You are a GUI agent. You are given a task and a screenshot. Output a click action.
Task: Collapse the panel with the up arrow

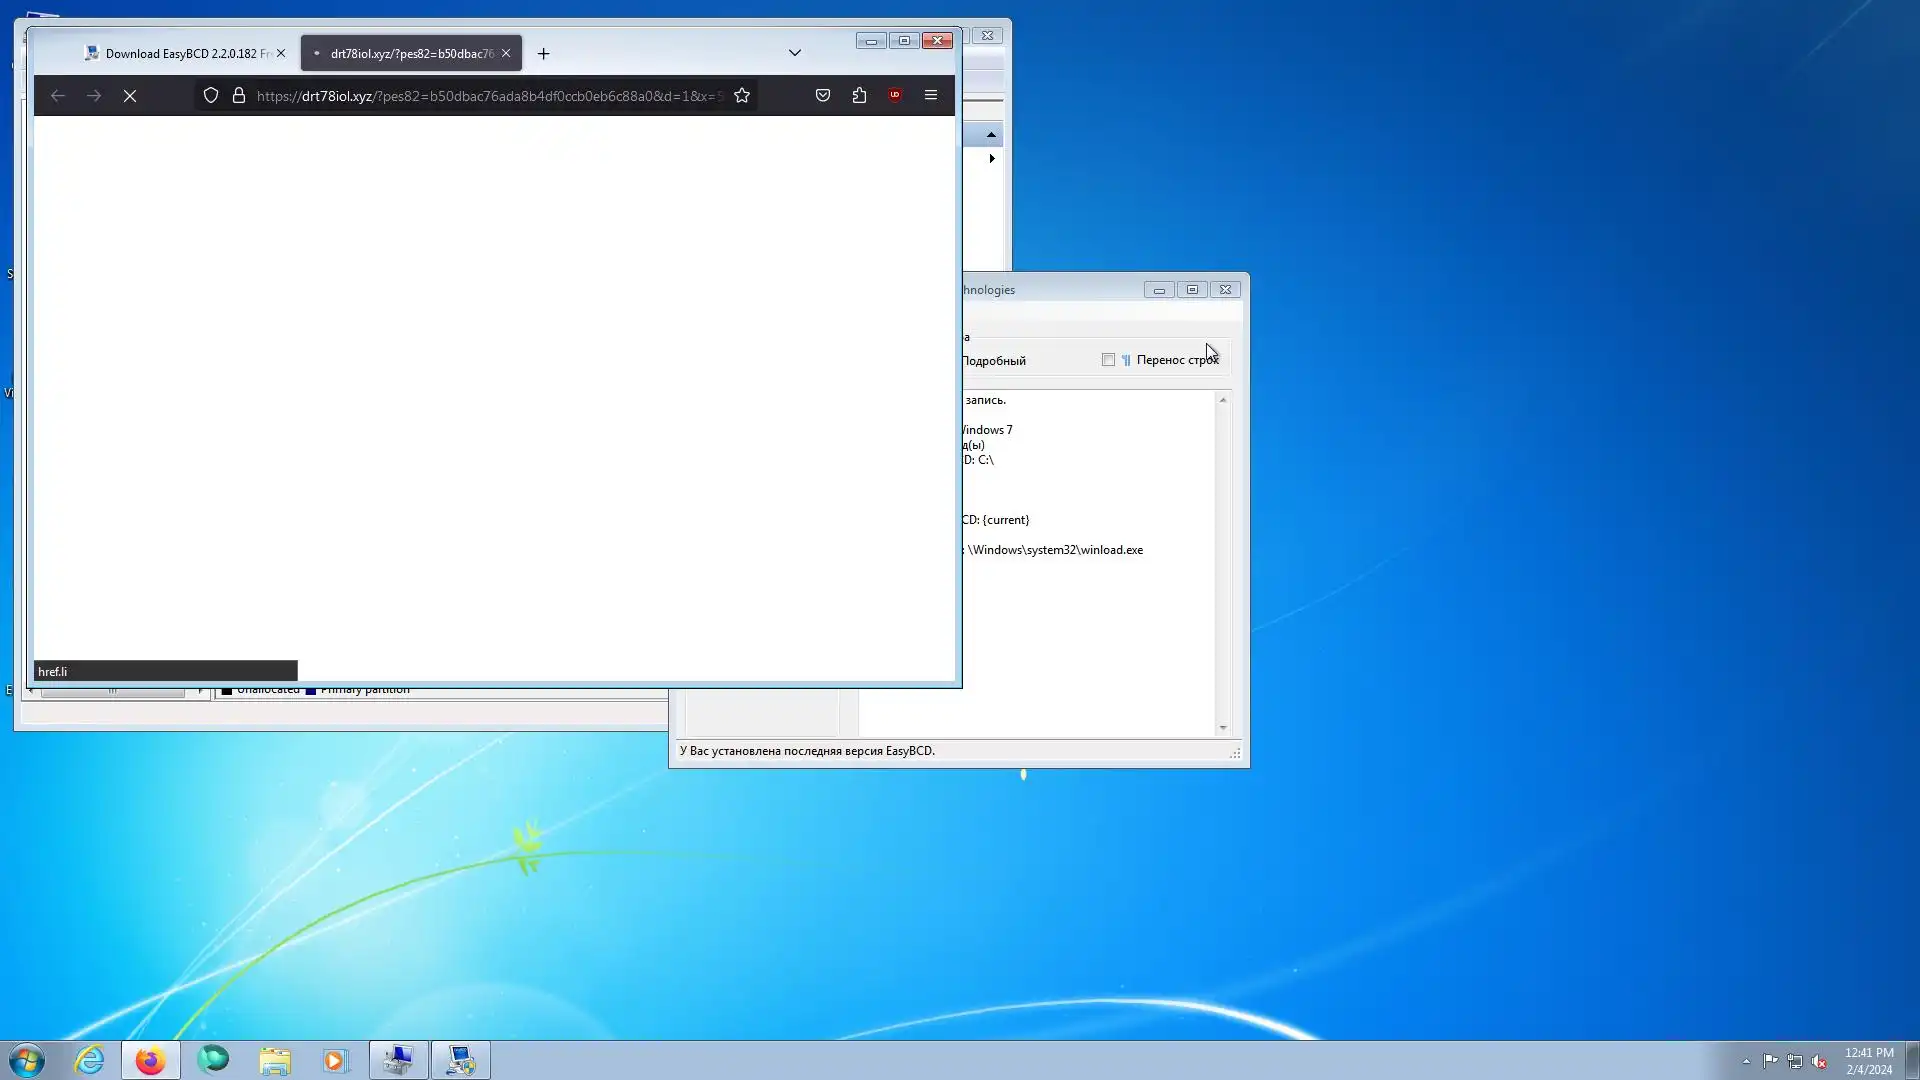pyautogui.click(x=991, y=135)
